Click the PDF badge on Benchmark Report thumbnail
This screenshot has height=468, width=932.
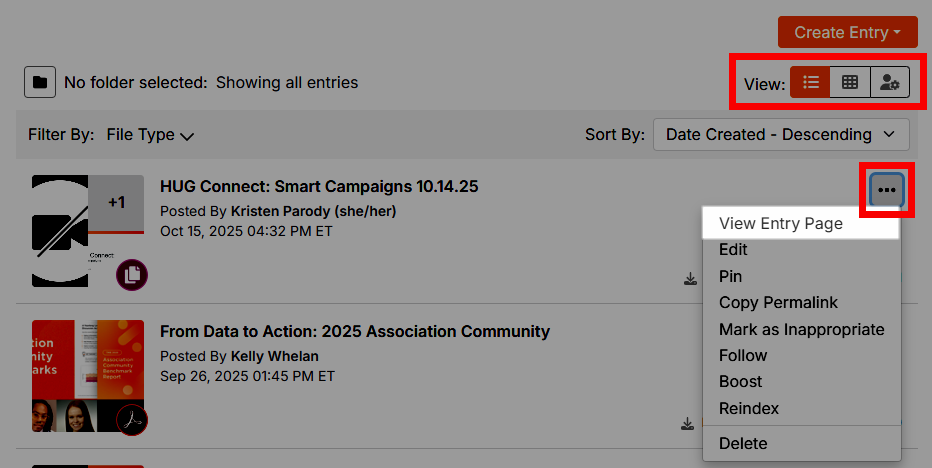coord(132,420)
